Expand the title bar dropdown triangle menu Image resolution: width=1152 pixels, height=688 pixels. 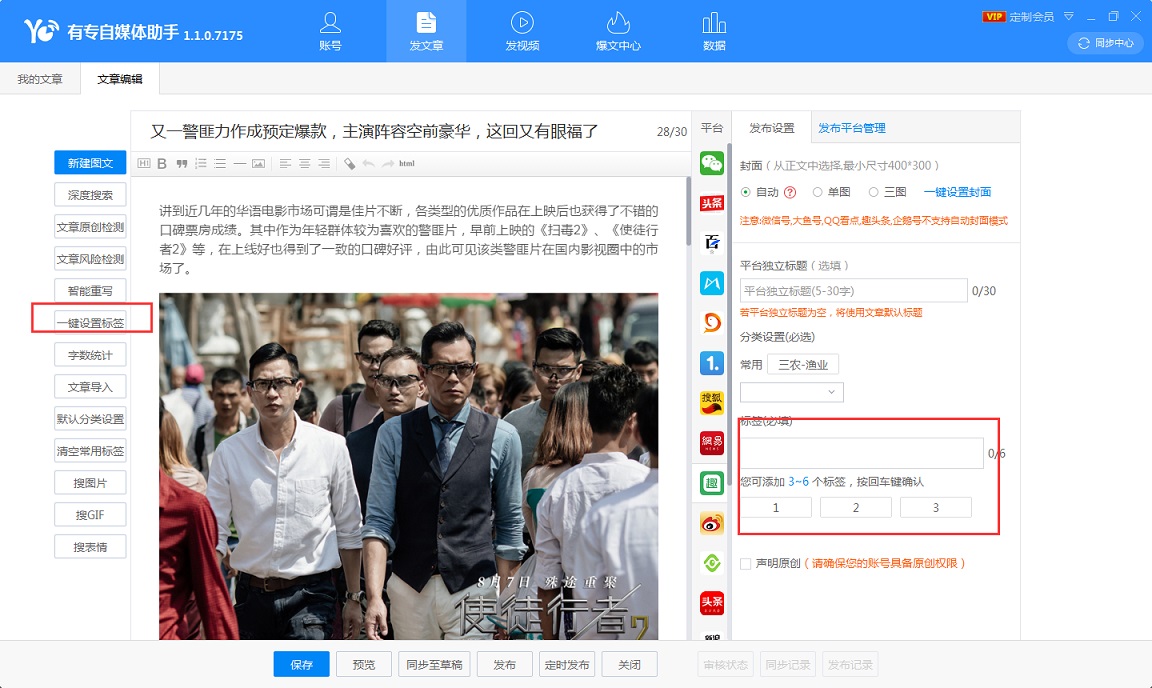tap(1069, 15)
